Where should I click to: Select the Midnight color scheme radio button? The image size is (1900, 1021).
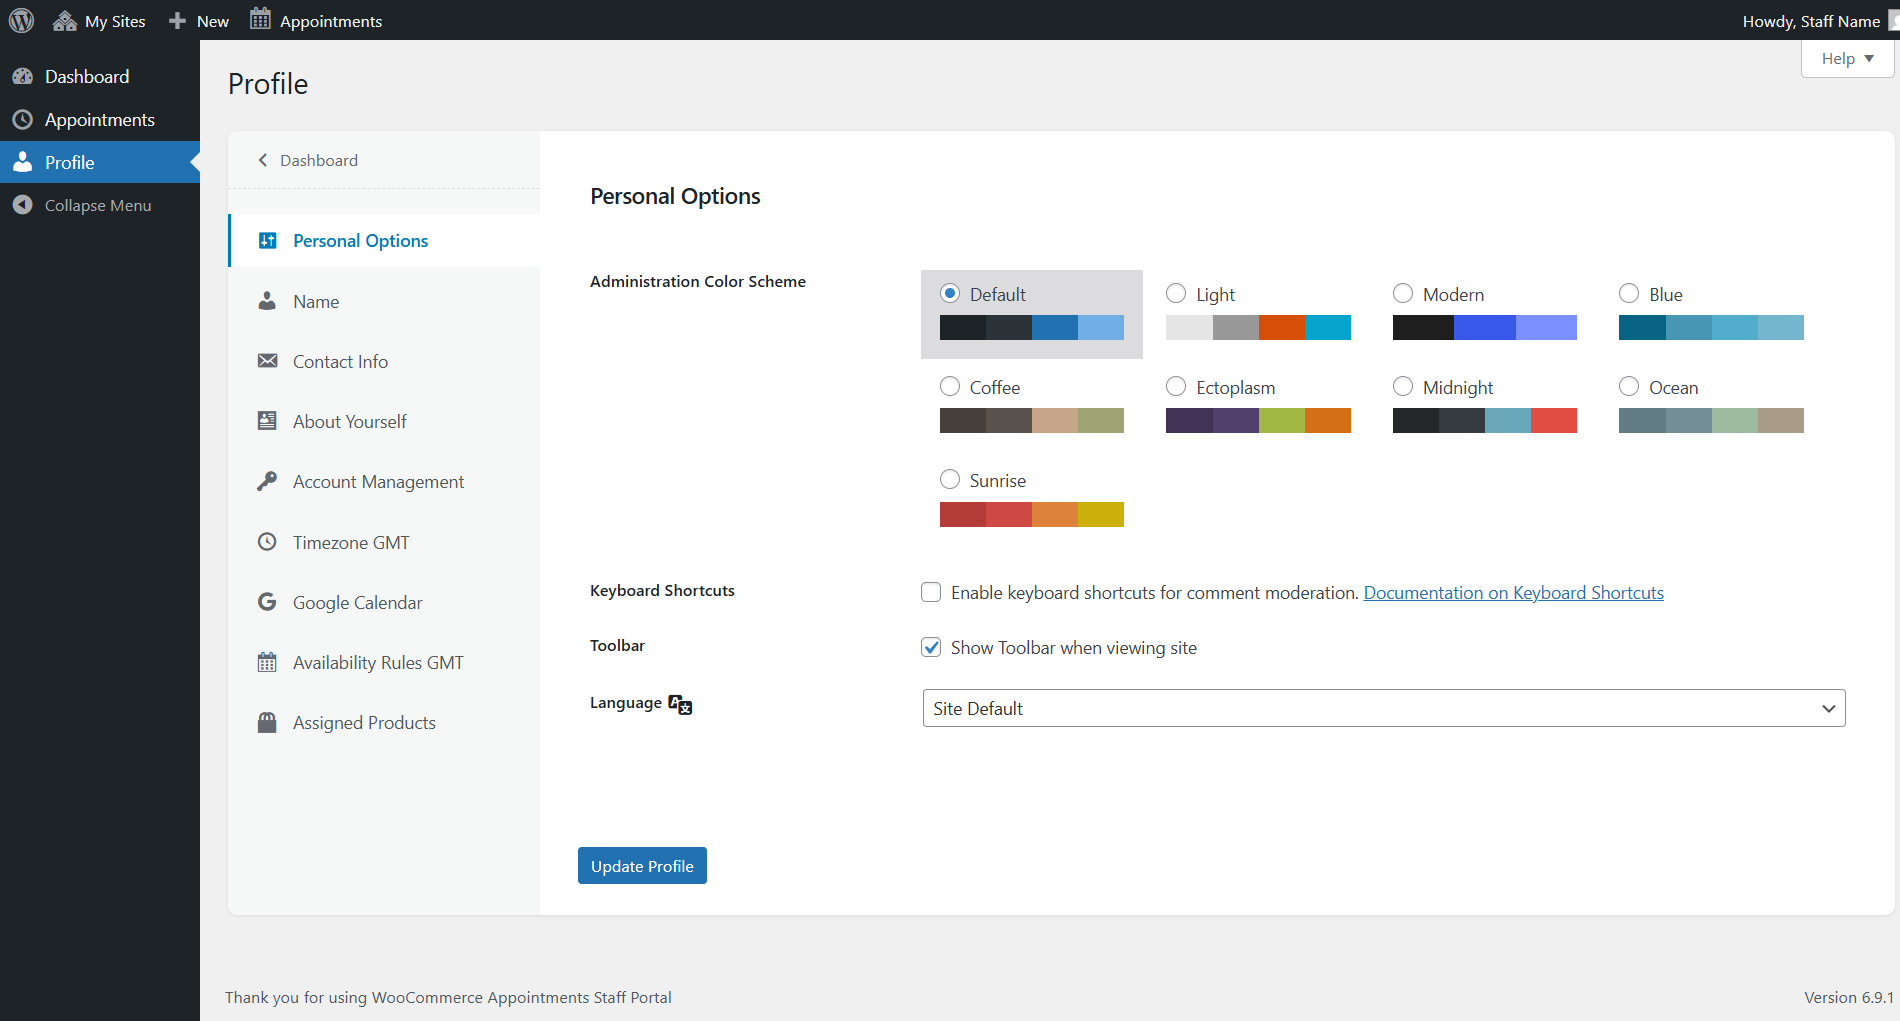(1403, 386)
